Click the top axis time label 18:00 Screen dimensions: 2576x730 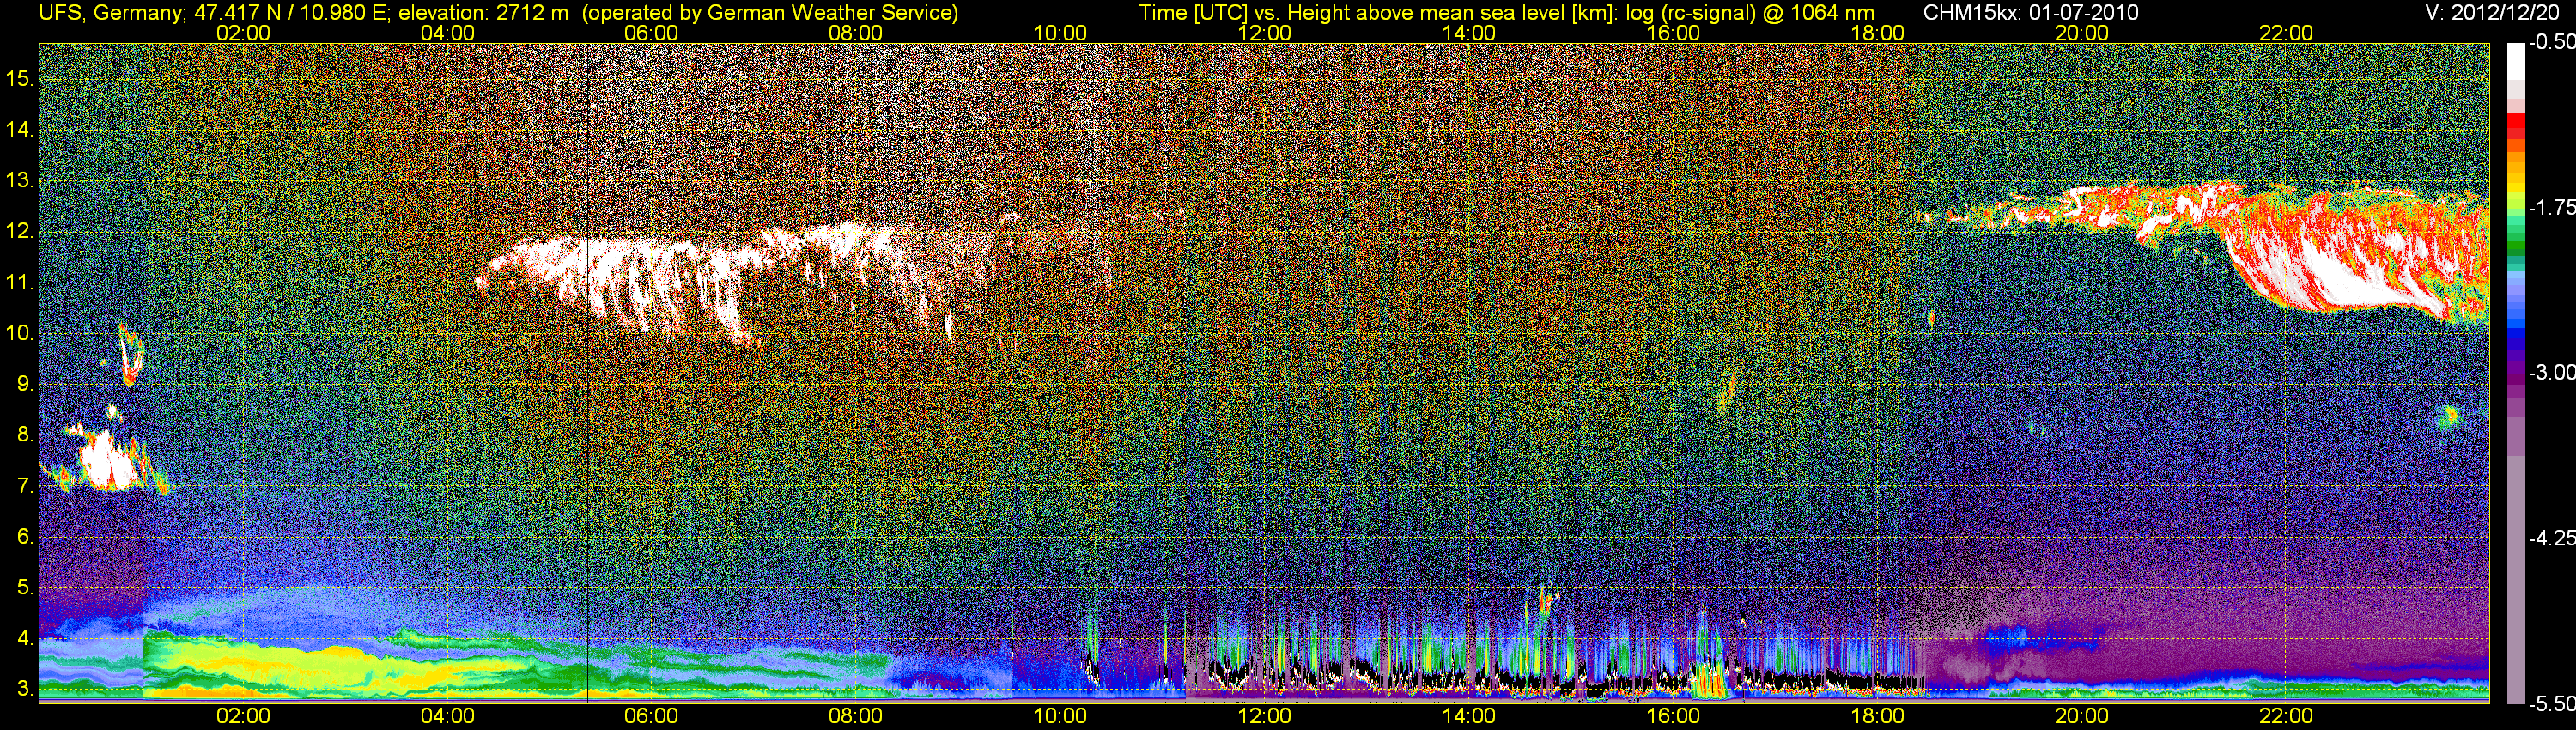[1877, 33]
